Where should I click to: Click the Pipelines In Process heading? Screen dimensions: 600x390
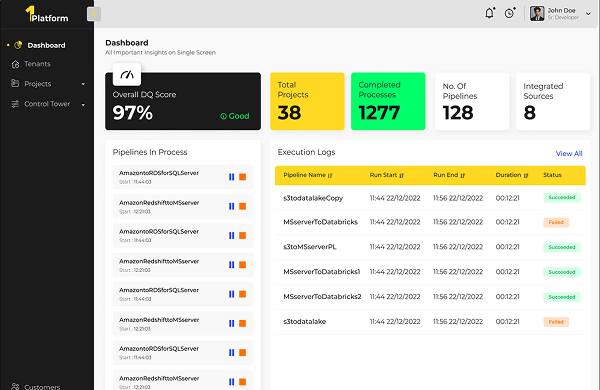click(x=150, y=152)
